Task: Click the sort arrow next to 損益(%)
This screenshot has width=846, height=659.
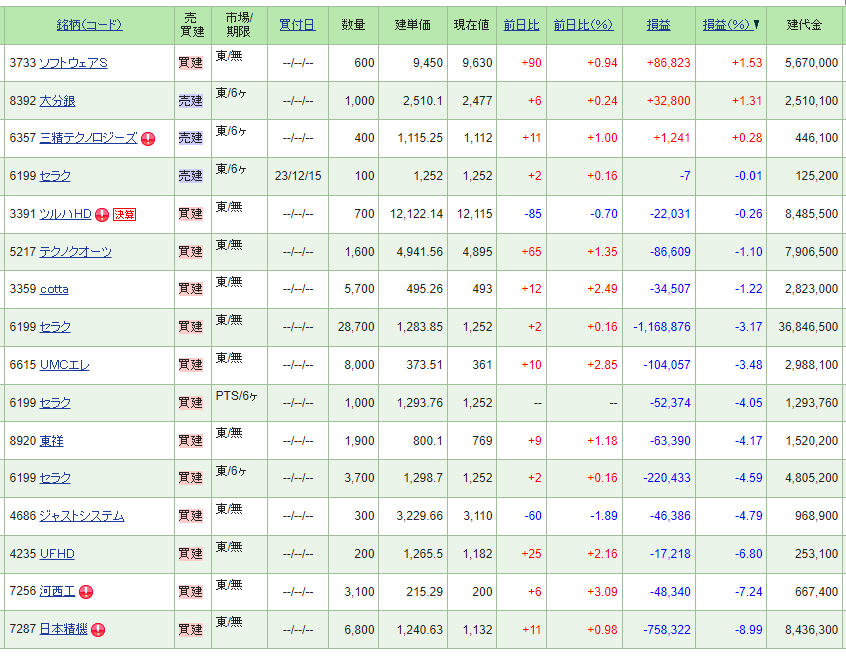Action: tap(756, 25)
